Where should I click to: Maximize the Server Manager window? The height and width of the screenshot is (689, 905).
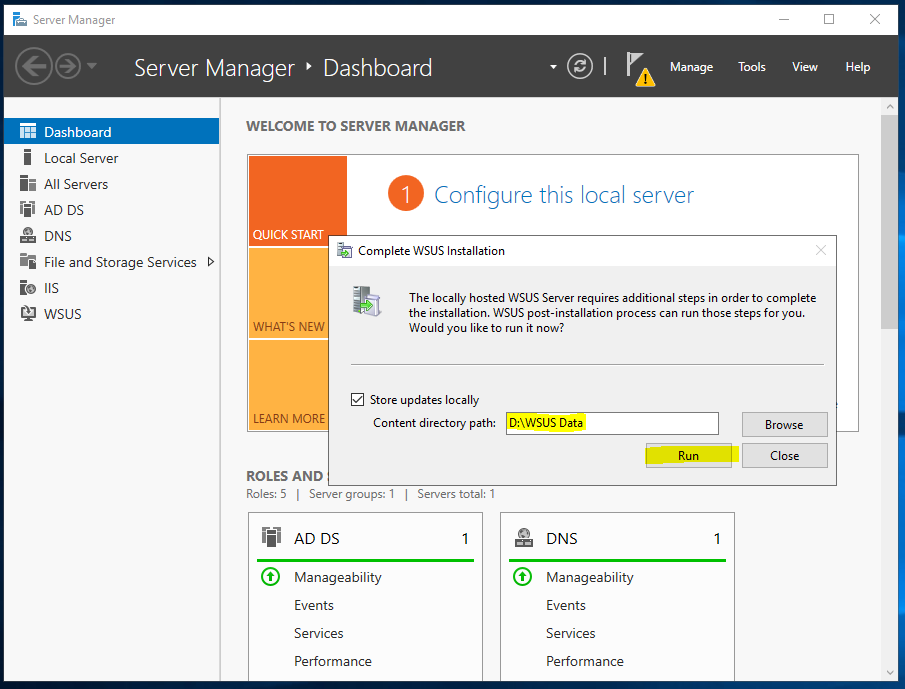pos(829,19)
